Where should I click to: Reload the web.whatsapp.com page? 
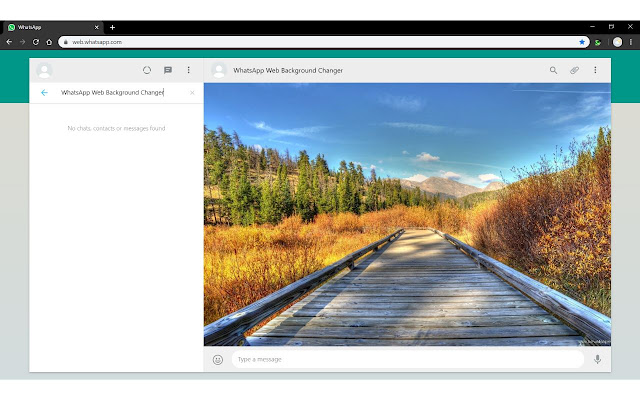click(x=36, y=42)
